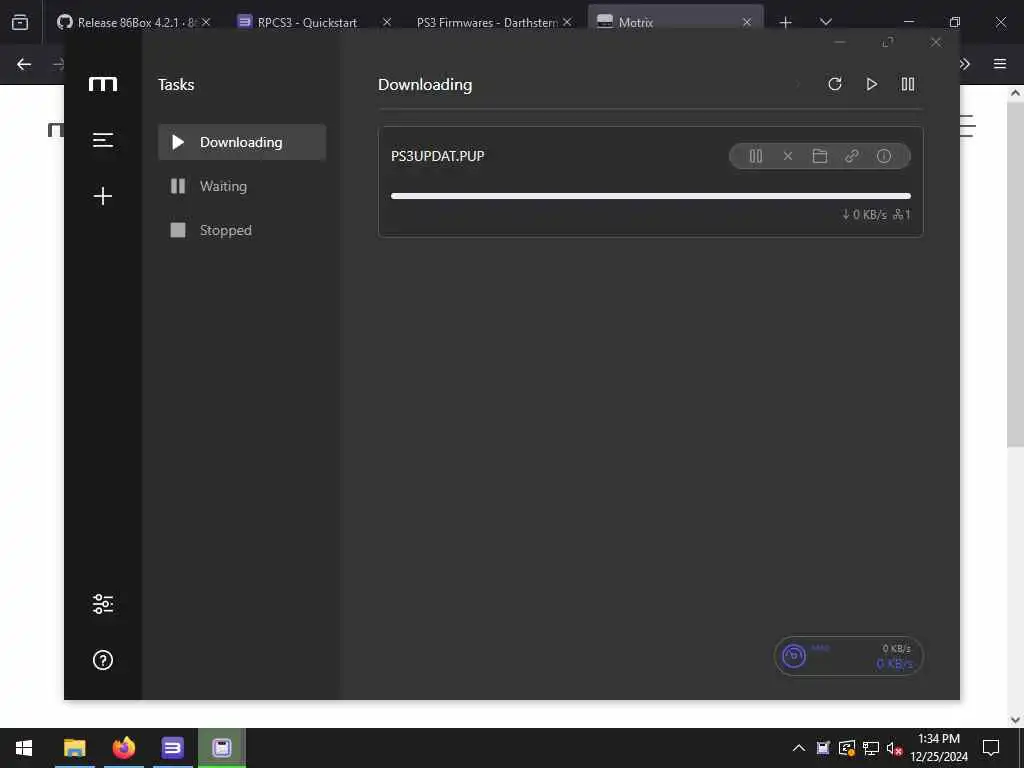Image resolution: width=1024 pixels, height=768 pixels.
Task: Open Firefox from the taskbar
Action: (123, 748)
